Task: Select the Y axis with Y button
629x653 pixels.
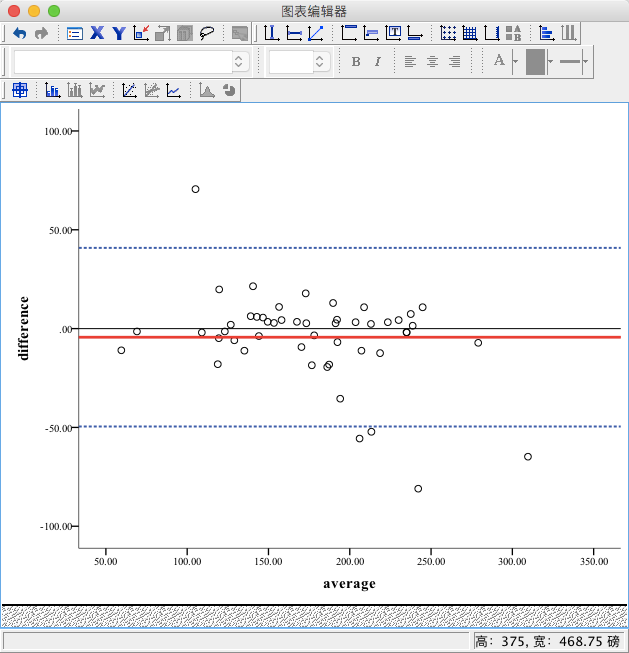Action: (119, 33)
